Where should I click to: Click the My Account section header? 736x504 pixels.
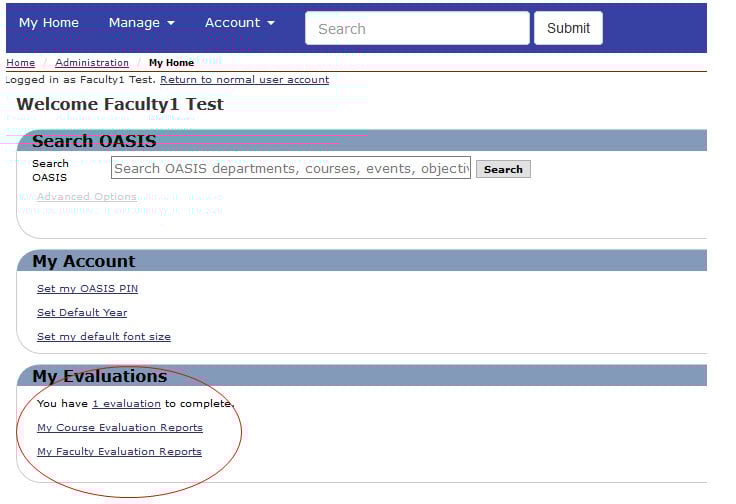[84, 261]
